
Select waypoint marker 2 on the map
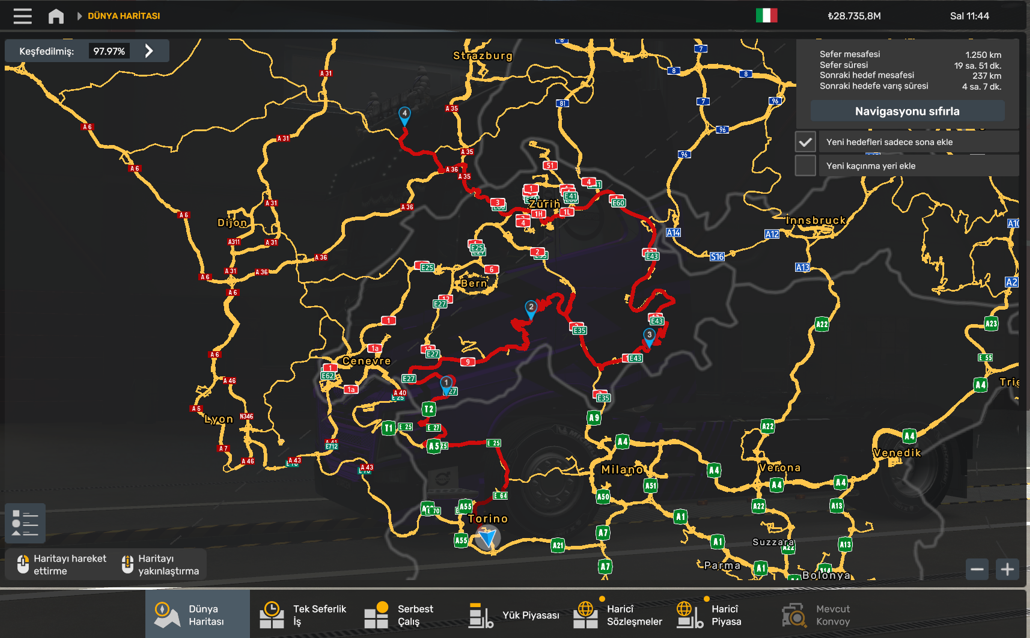click(x=531, y=304)
